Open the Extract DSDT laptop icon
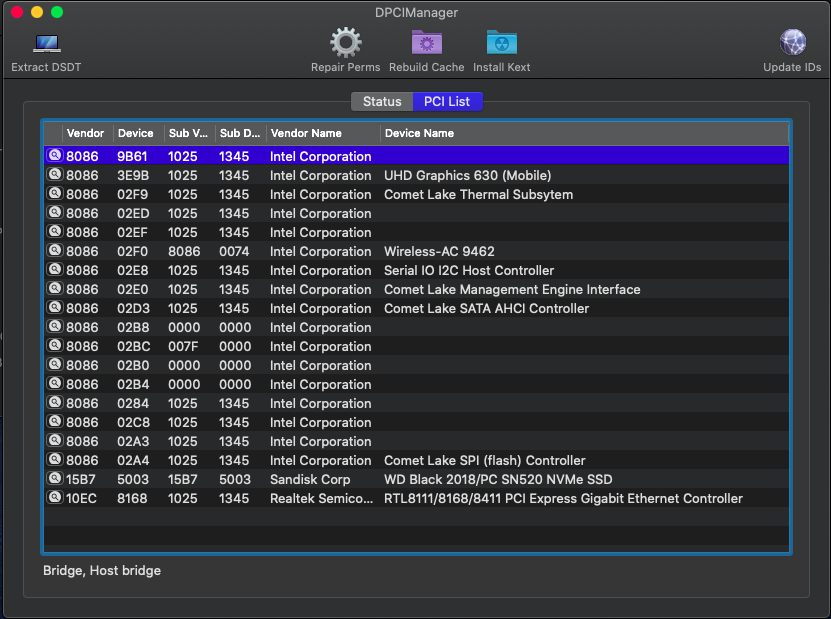The width and height of the screenshot is (831, 619). click(x=47, y=43)
